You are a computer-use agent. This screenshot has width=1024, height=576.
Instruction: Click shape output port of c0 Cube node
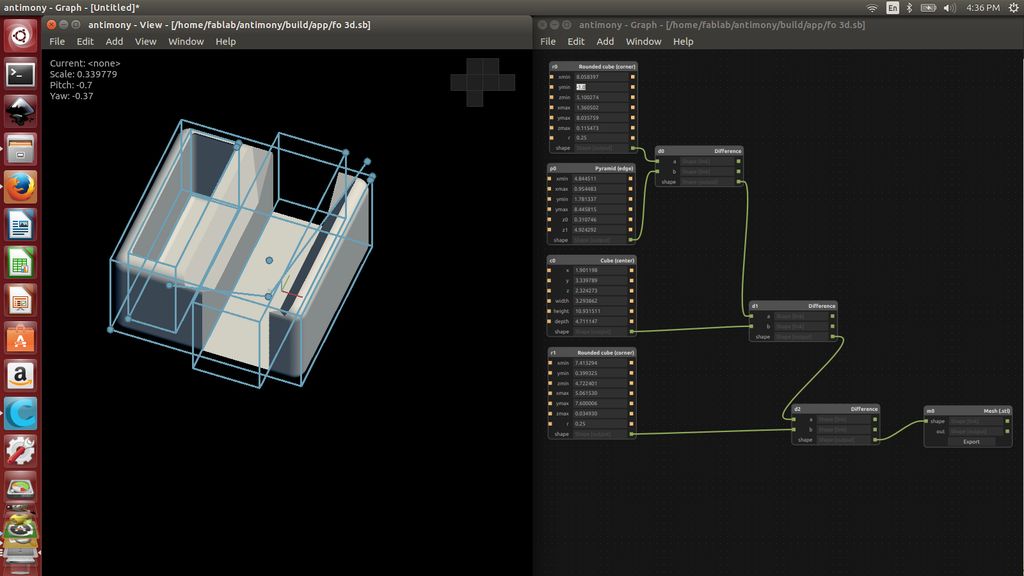pyautogui.click(x=632, y=331)
